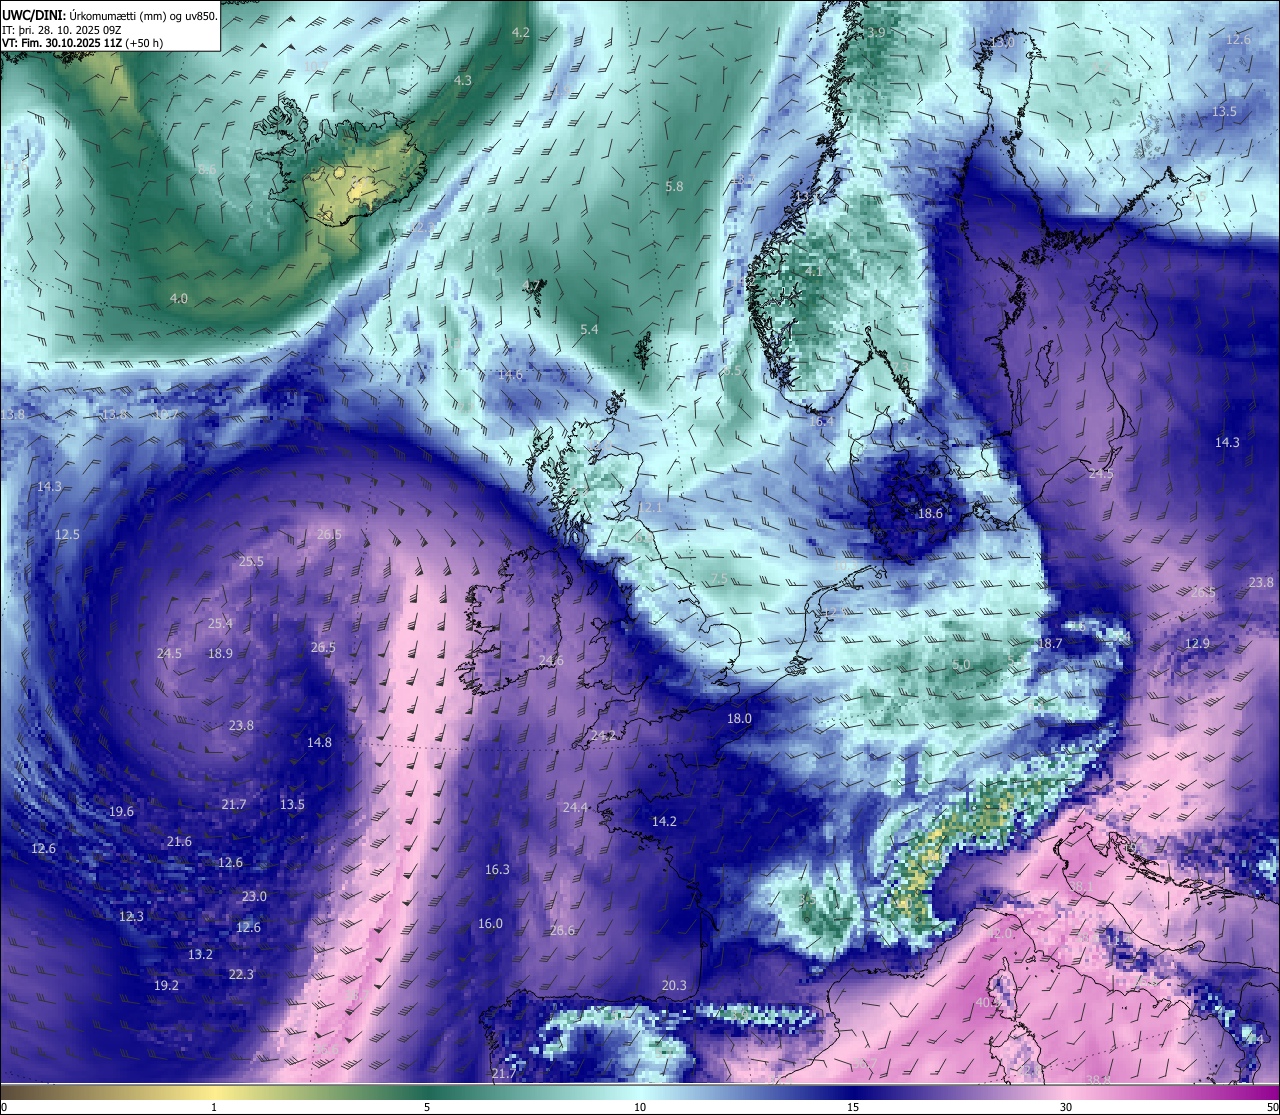This screenshot has width=1280, height=1115.
Task: Click the 18.9 value in the cyclone center
Action: click(x=220, y=653)
